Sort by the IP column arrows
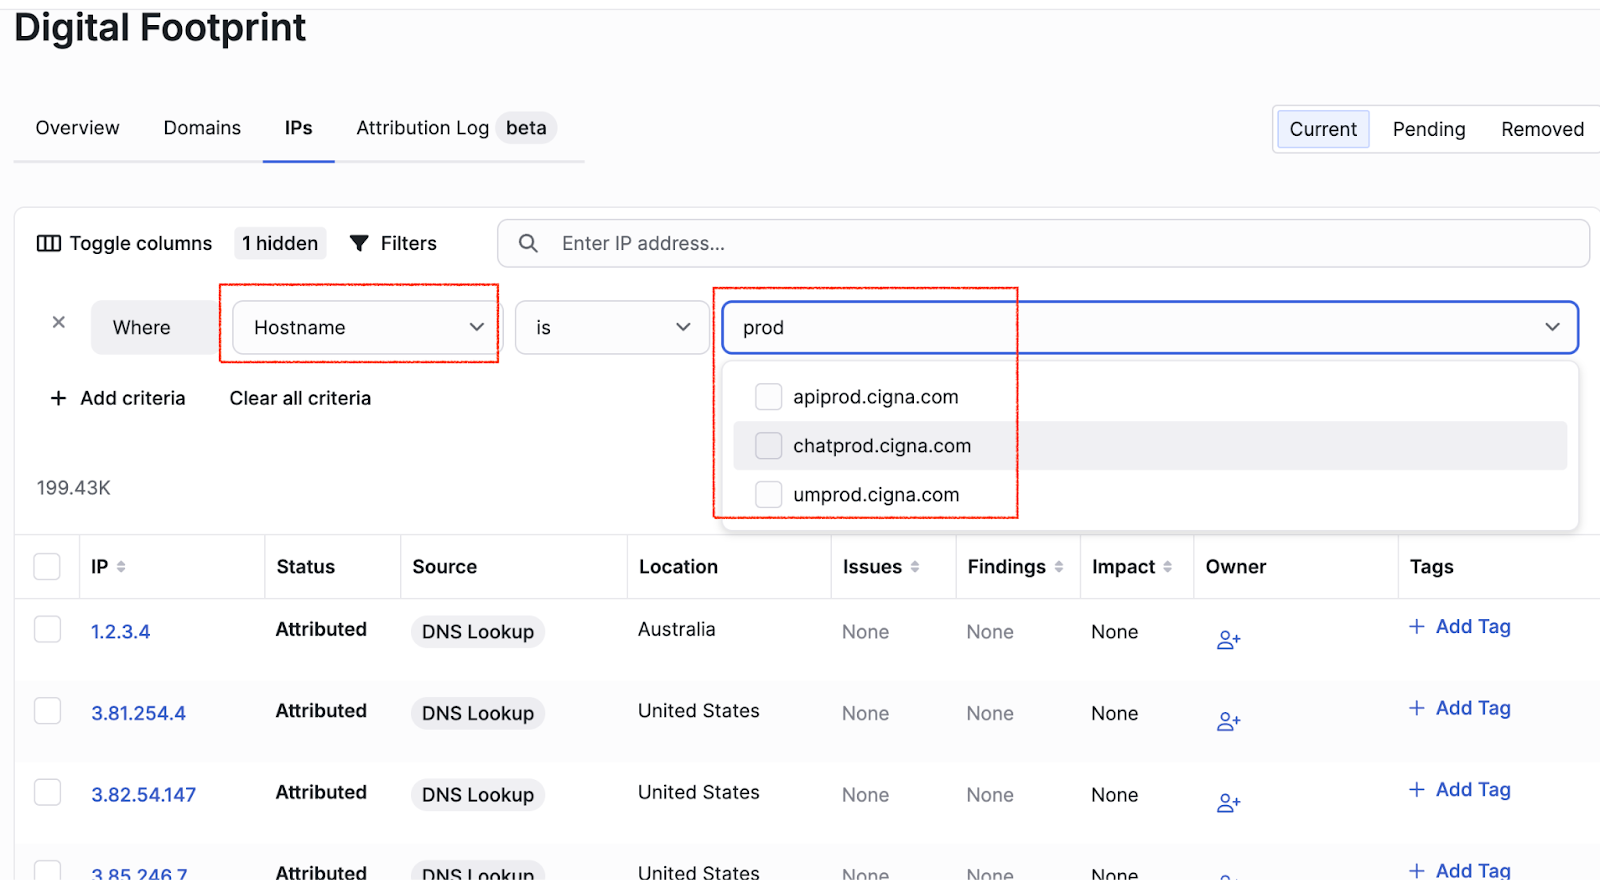1600x880 pixels. click(121, 567)
